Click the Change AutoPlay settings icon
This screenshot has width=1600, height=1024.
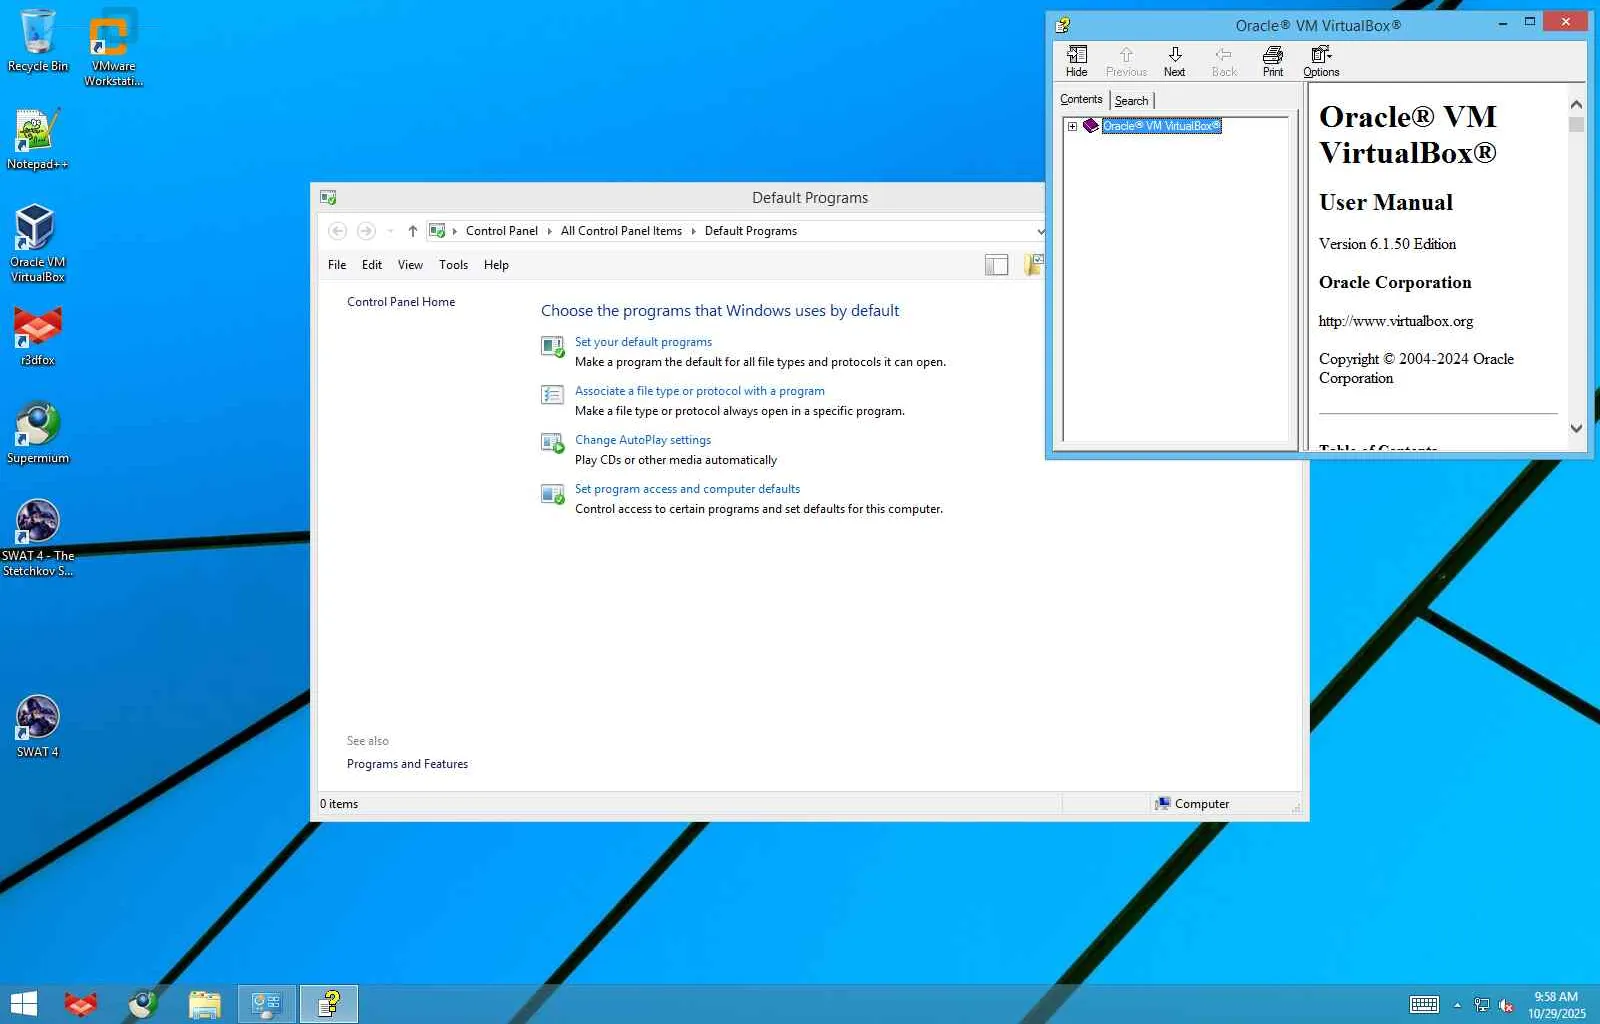[552, 443]
